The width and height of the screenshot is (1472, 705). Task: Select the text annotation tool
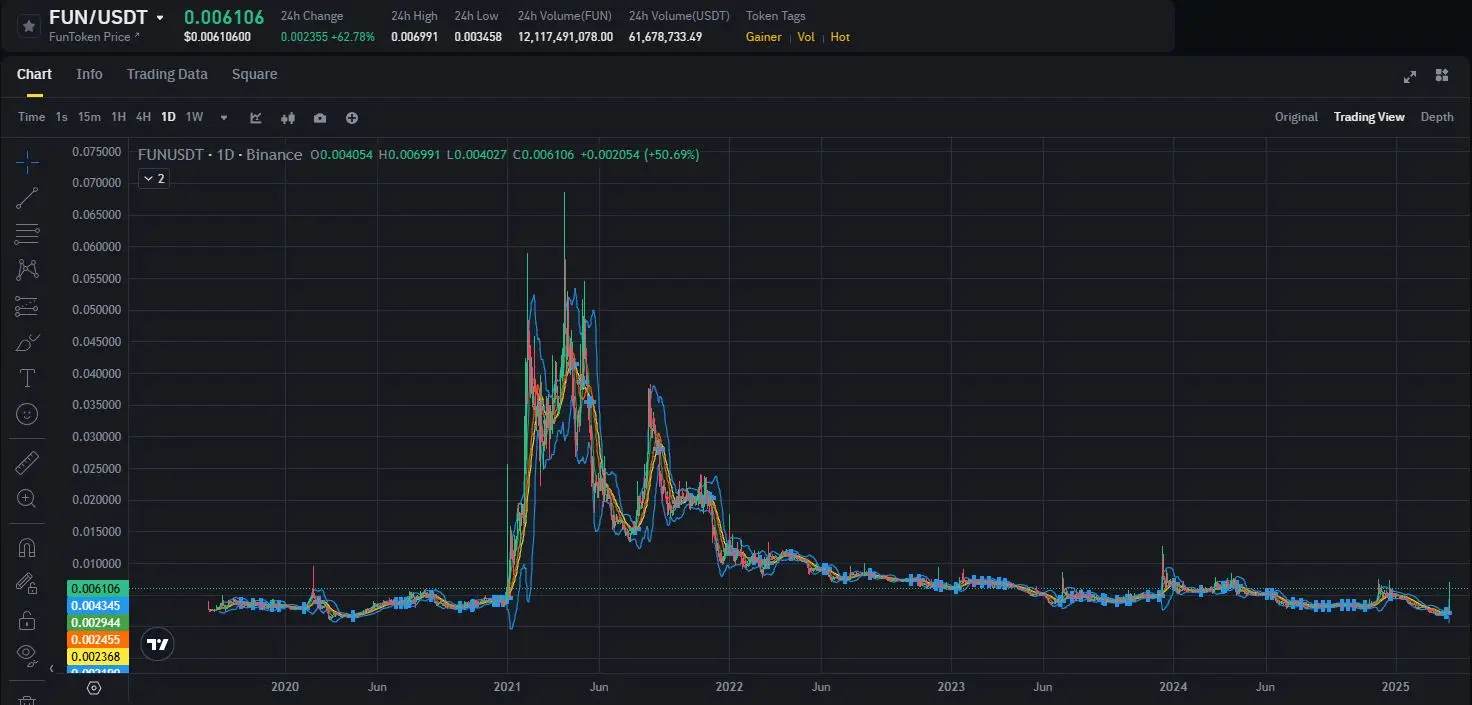point(27,378)
